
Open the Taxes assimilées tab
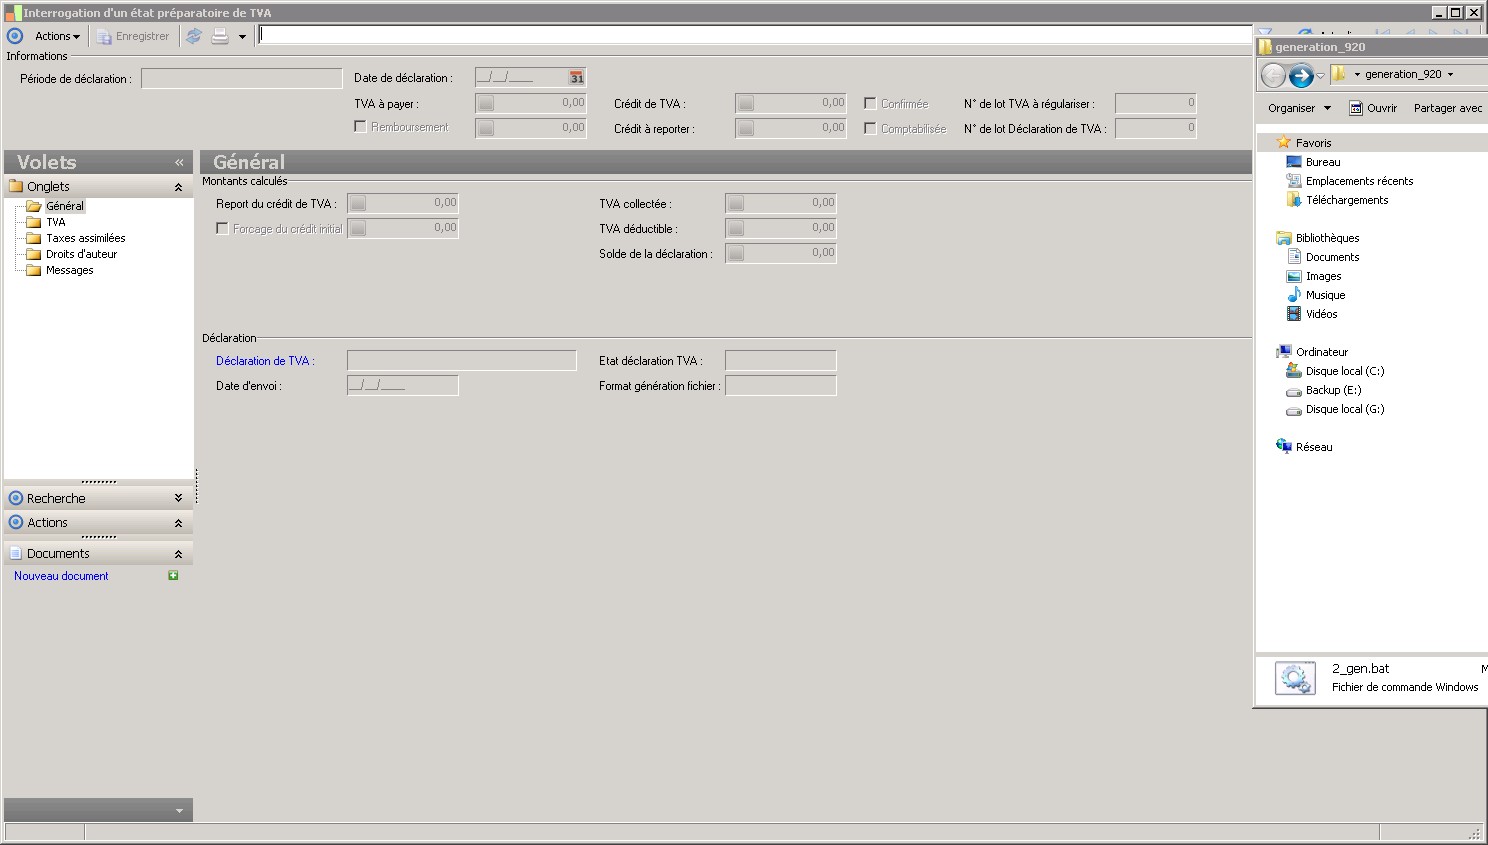pos(86,238)
